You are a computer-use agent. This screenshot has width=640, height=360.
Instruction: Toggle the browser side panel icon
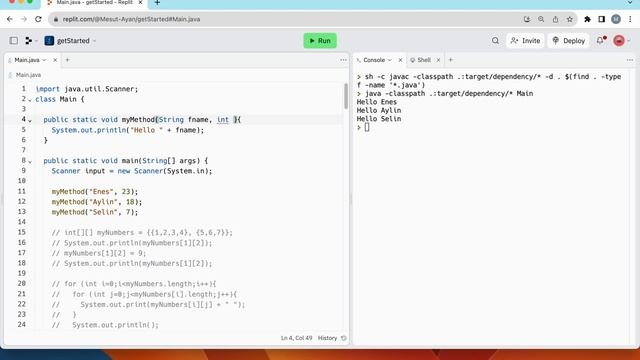[602, 19]
